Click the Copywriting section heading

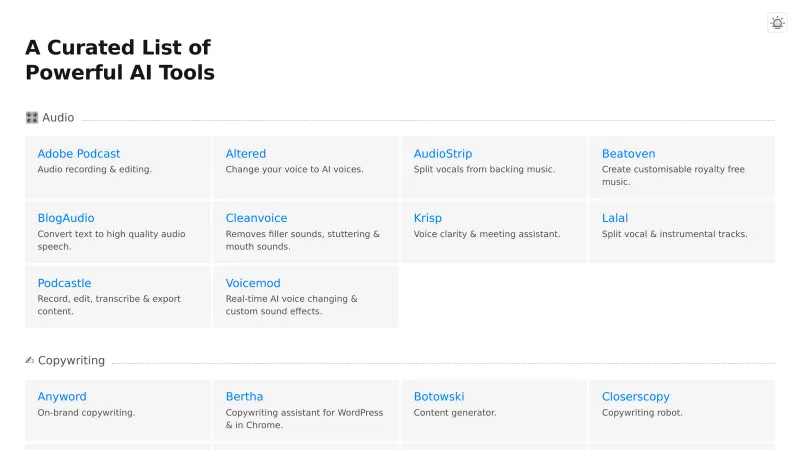[x=71, y=361]
